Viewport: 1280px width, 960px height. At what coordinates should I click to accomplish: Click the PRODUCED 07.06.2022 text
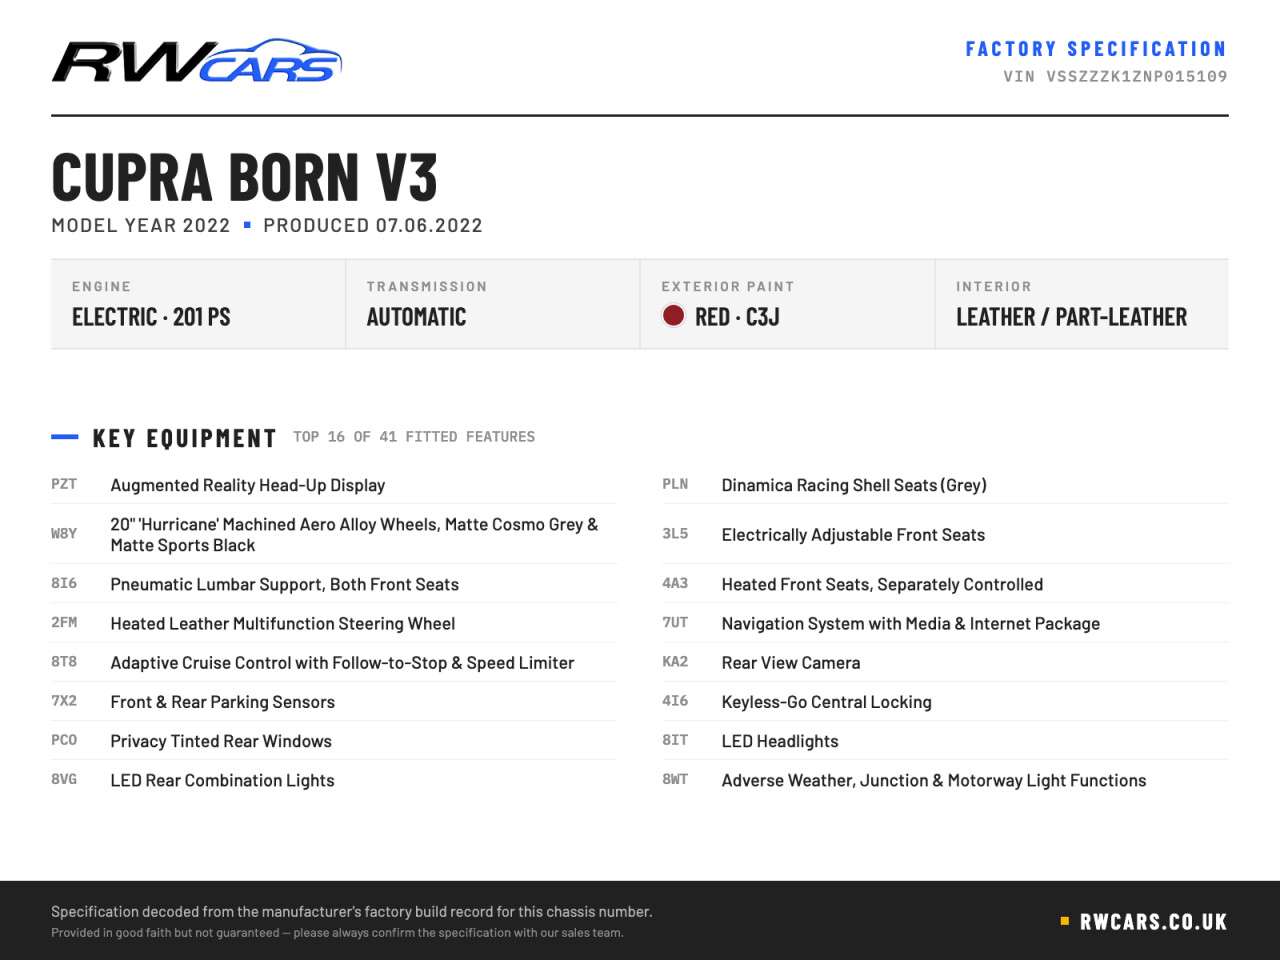(373, 225)
